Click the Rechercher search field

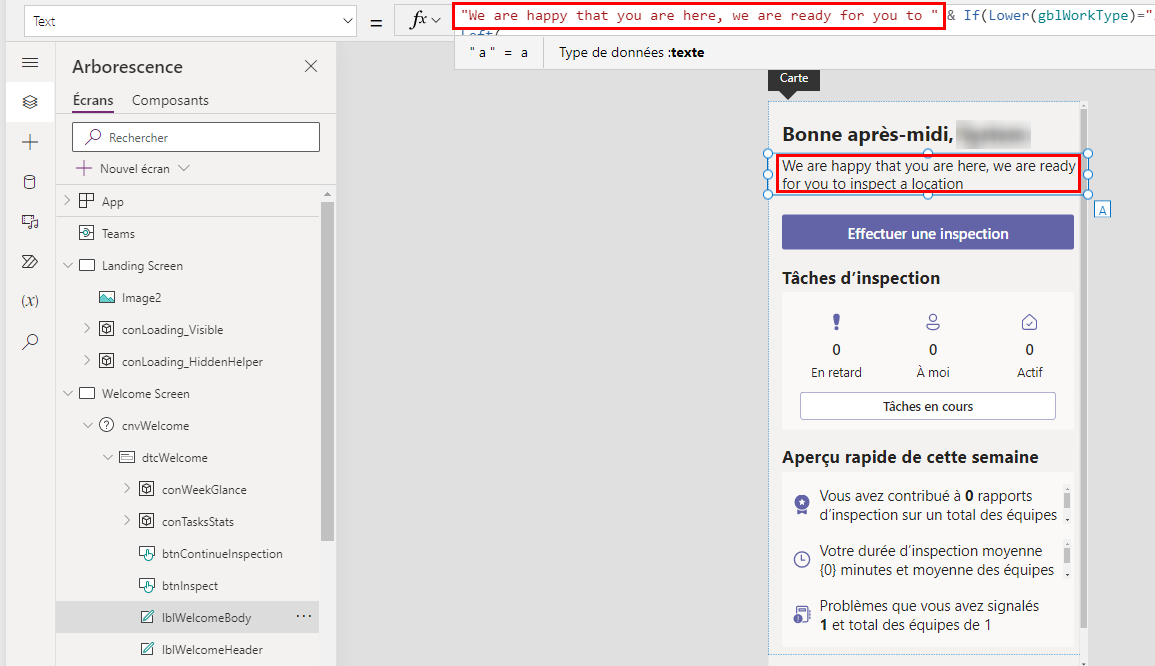click(x=196, y=137)
